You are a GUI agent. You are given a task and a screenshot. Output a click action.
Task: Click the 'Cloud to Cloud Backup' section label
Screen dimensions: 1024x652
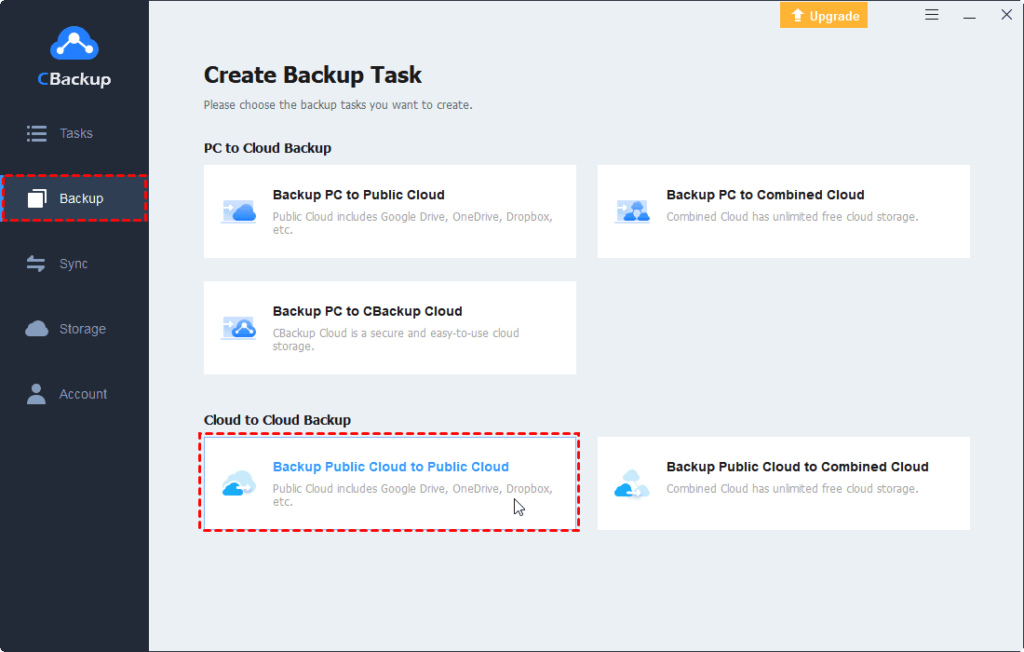277,420
